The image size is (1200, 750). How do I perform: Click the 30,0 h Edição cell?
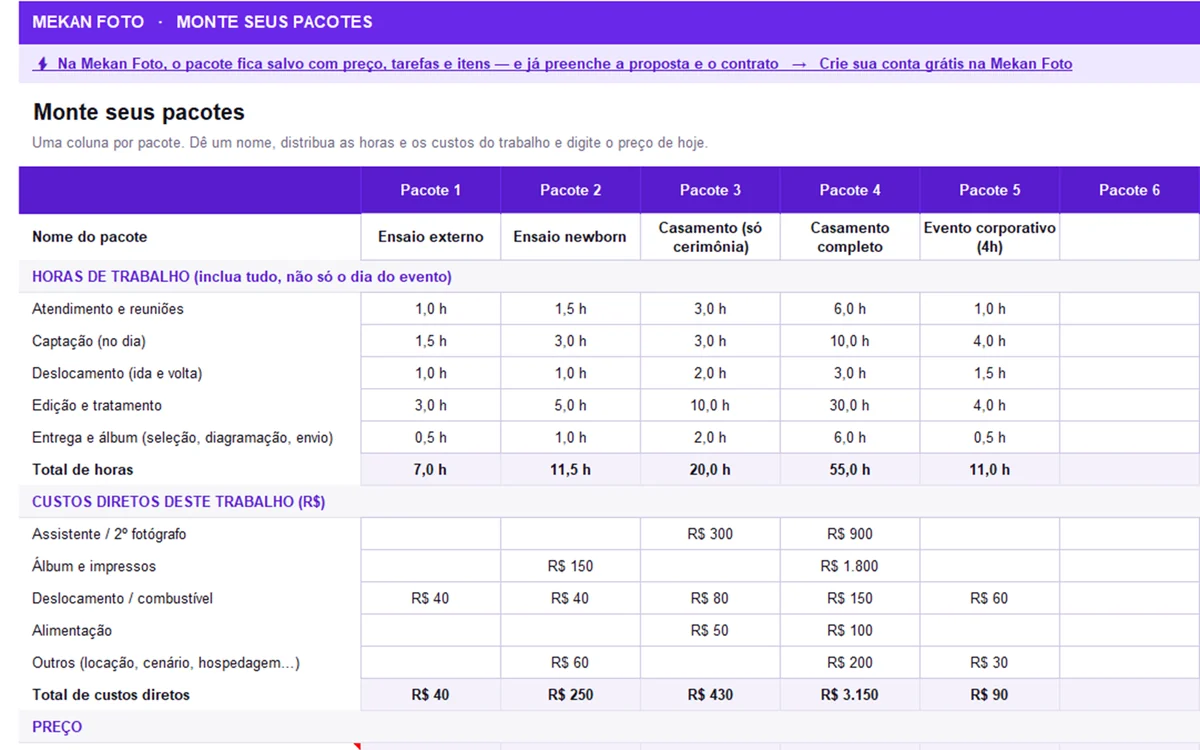pos(850,405)
